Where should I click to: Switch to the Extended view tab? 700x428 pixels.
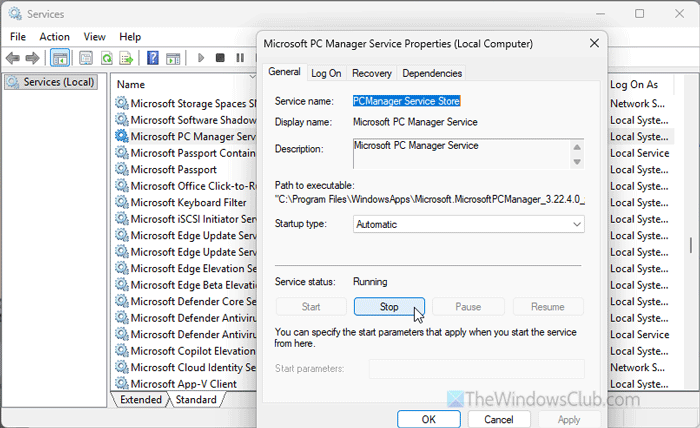pos(141,399)
